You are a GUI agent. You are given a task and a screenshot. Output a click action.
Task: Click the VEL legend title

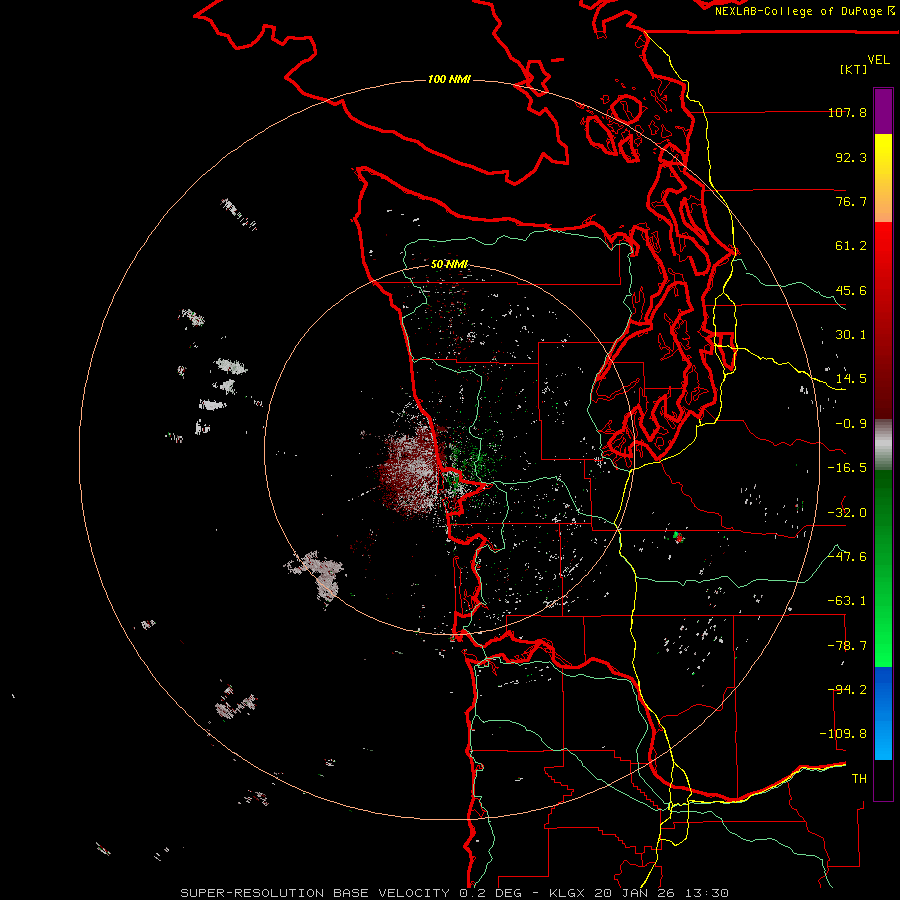[878, 60]
